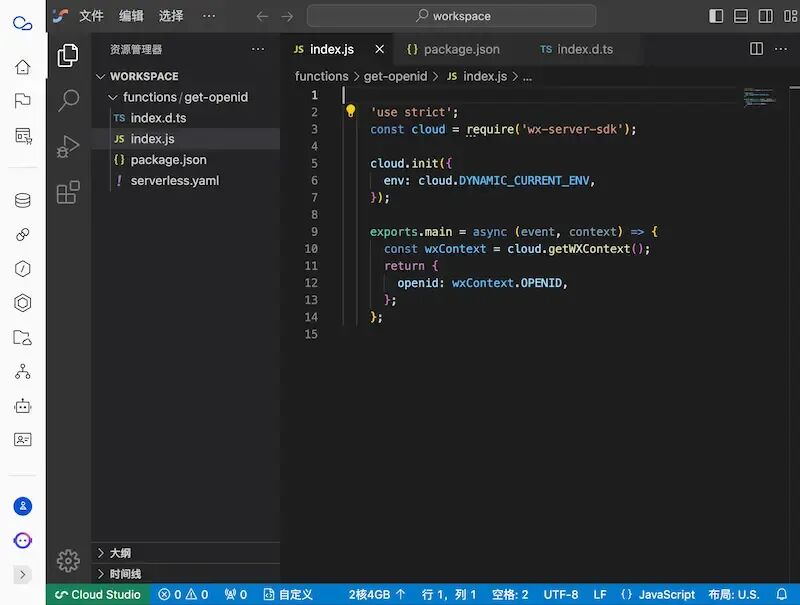
Task: Toggle secondary sidebar layout button
Action: 765,16
